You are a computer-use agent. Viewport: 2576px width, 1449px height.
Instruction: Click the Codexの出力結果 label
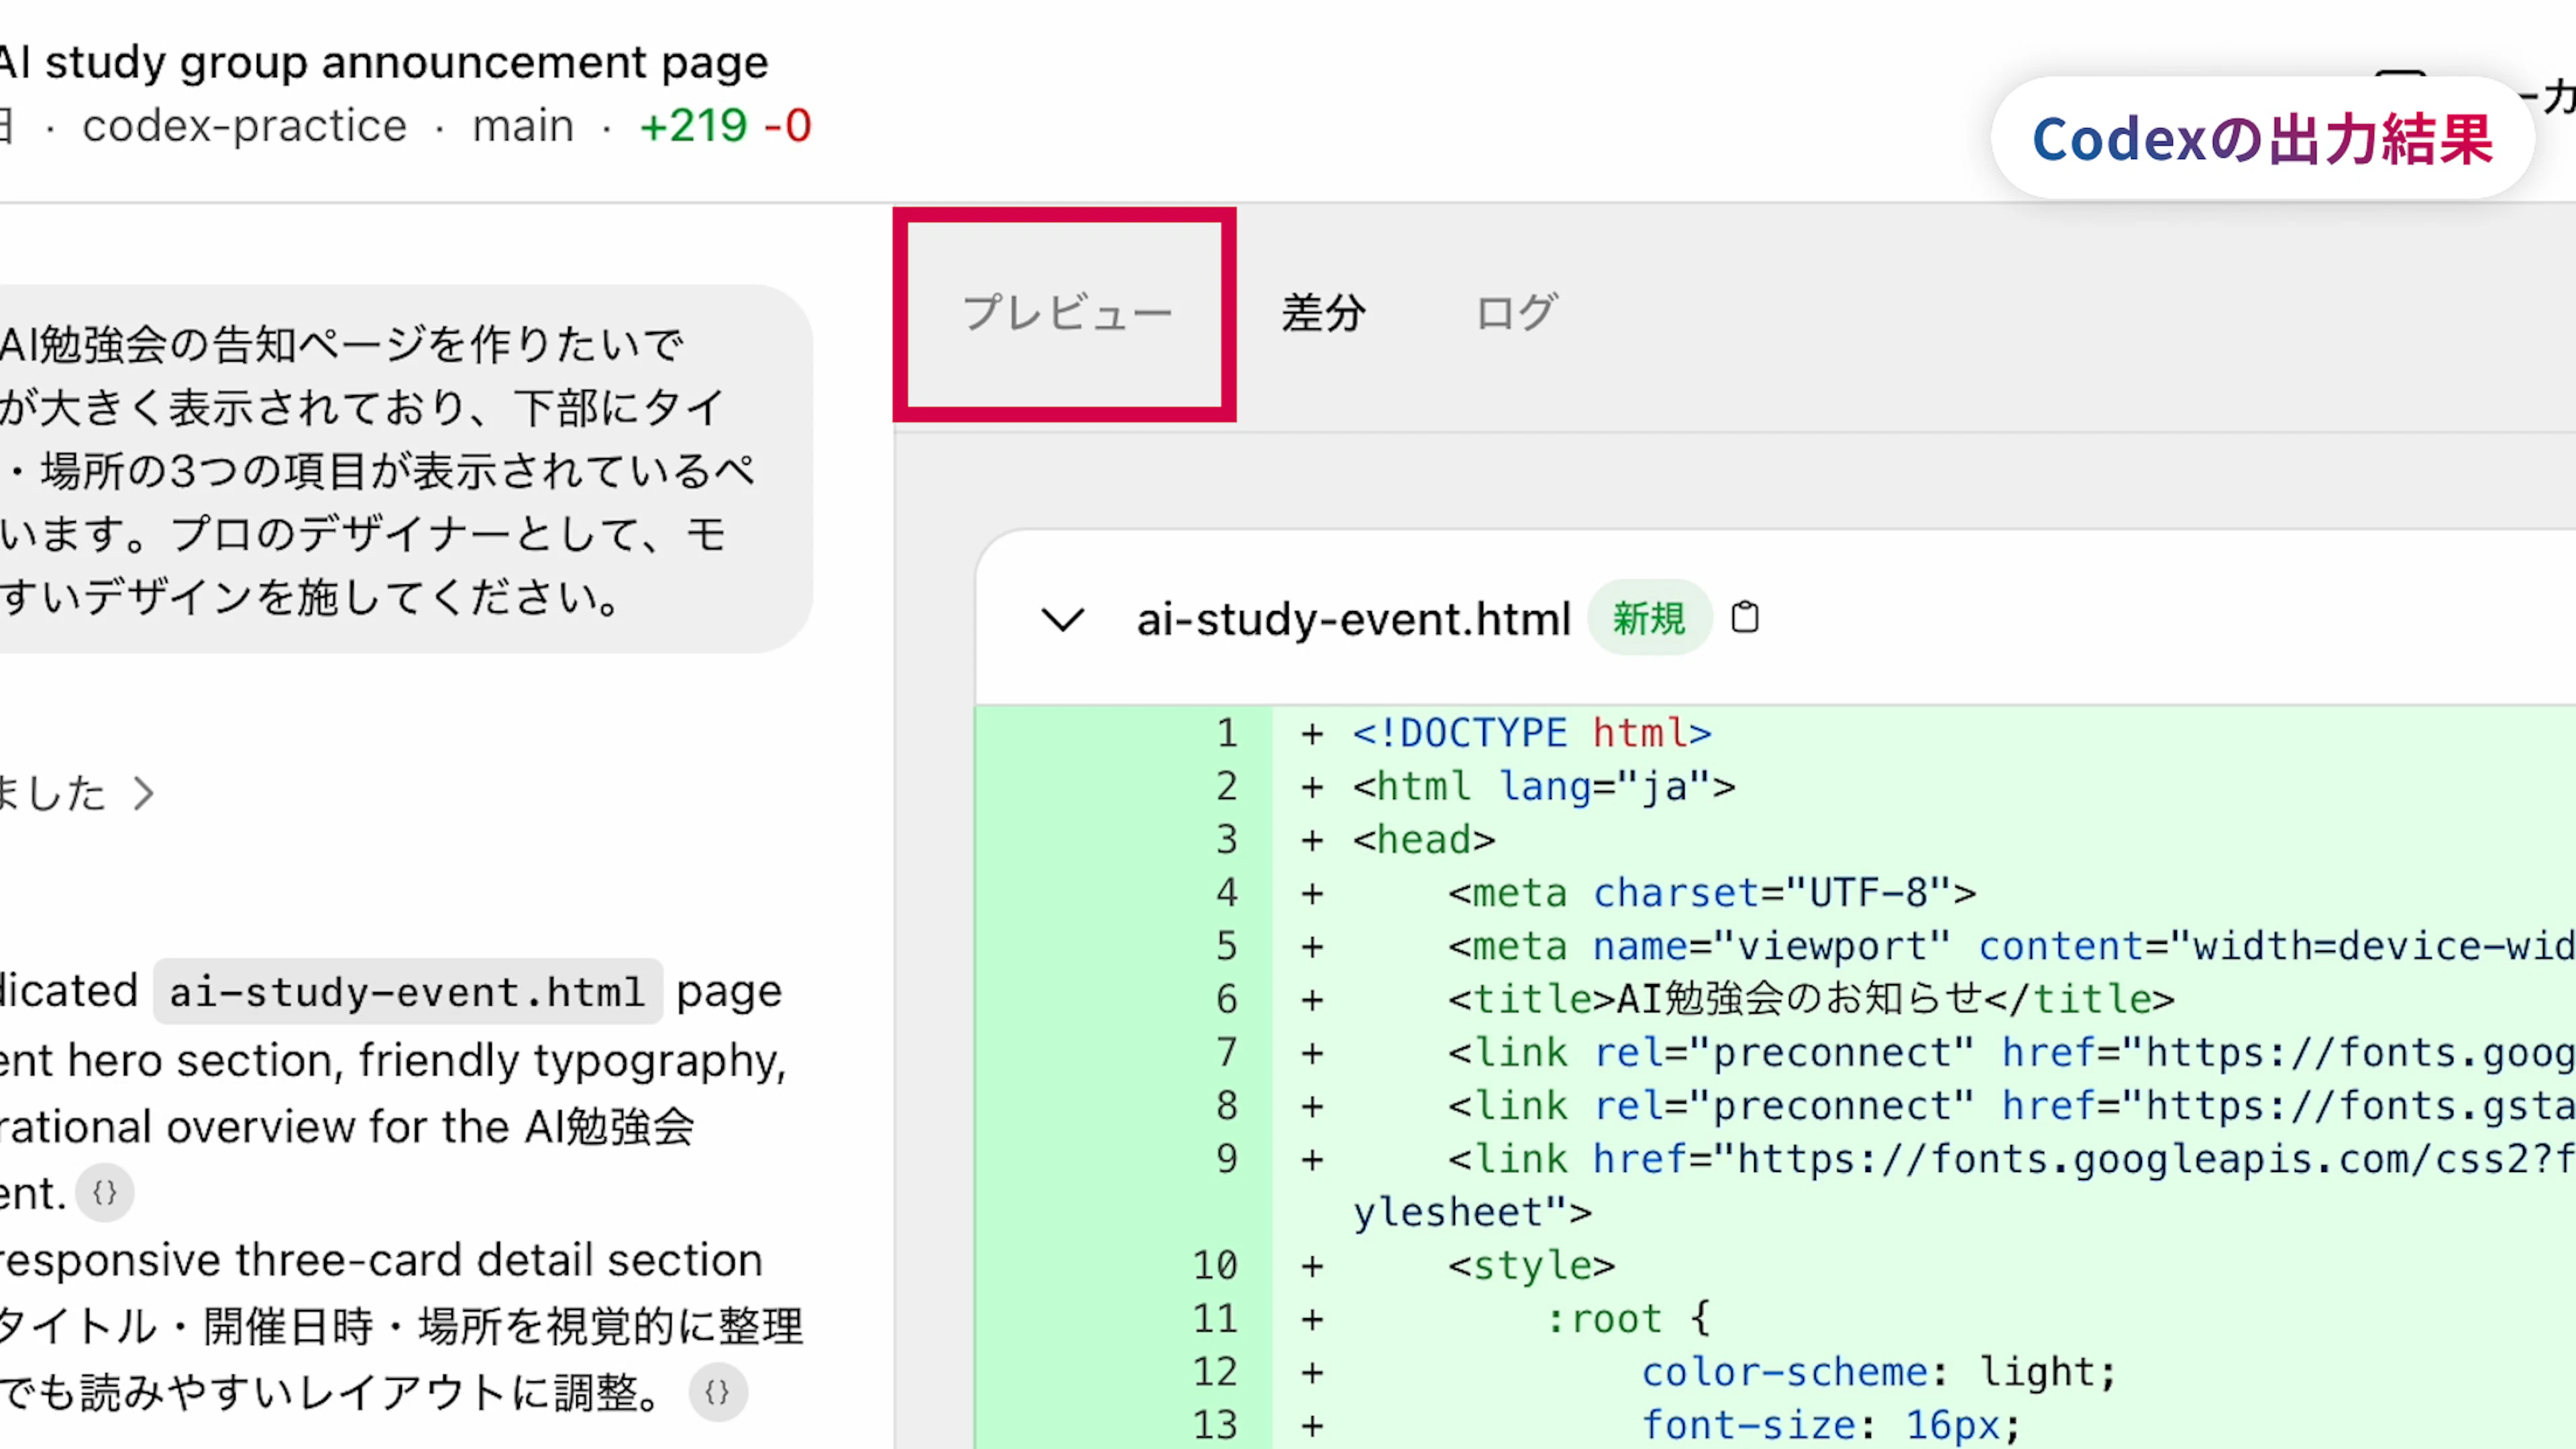coord(2262,139)
